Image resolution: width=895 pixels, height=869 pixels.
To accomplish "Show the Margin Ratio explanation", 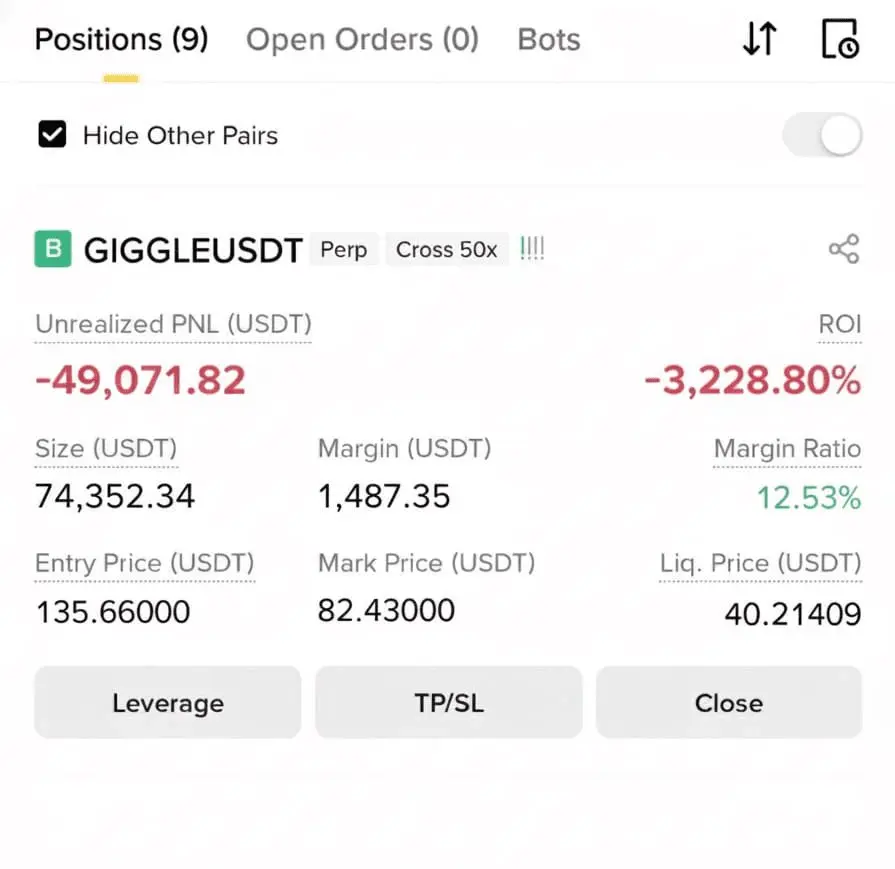I will [787, 449].
